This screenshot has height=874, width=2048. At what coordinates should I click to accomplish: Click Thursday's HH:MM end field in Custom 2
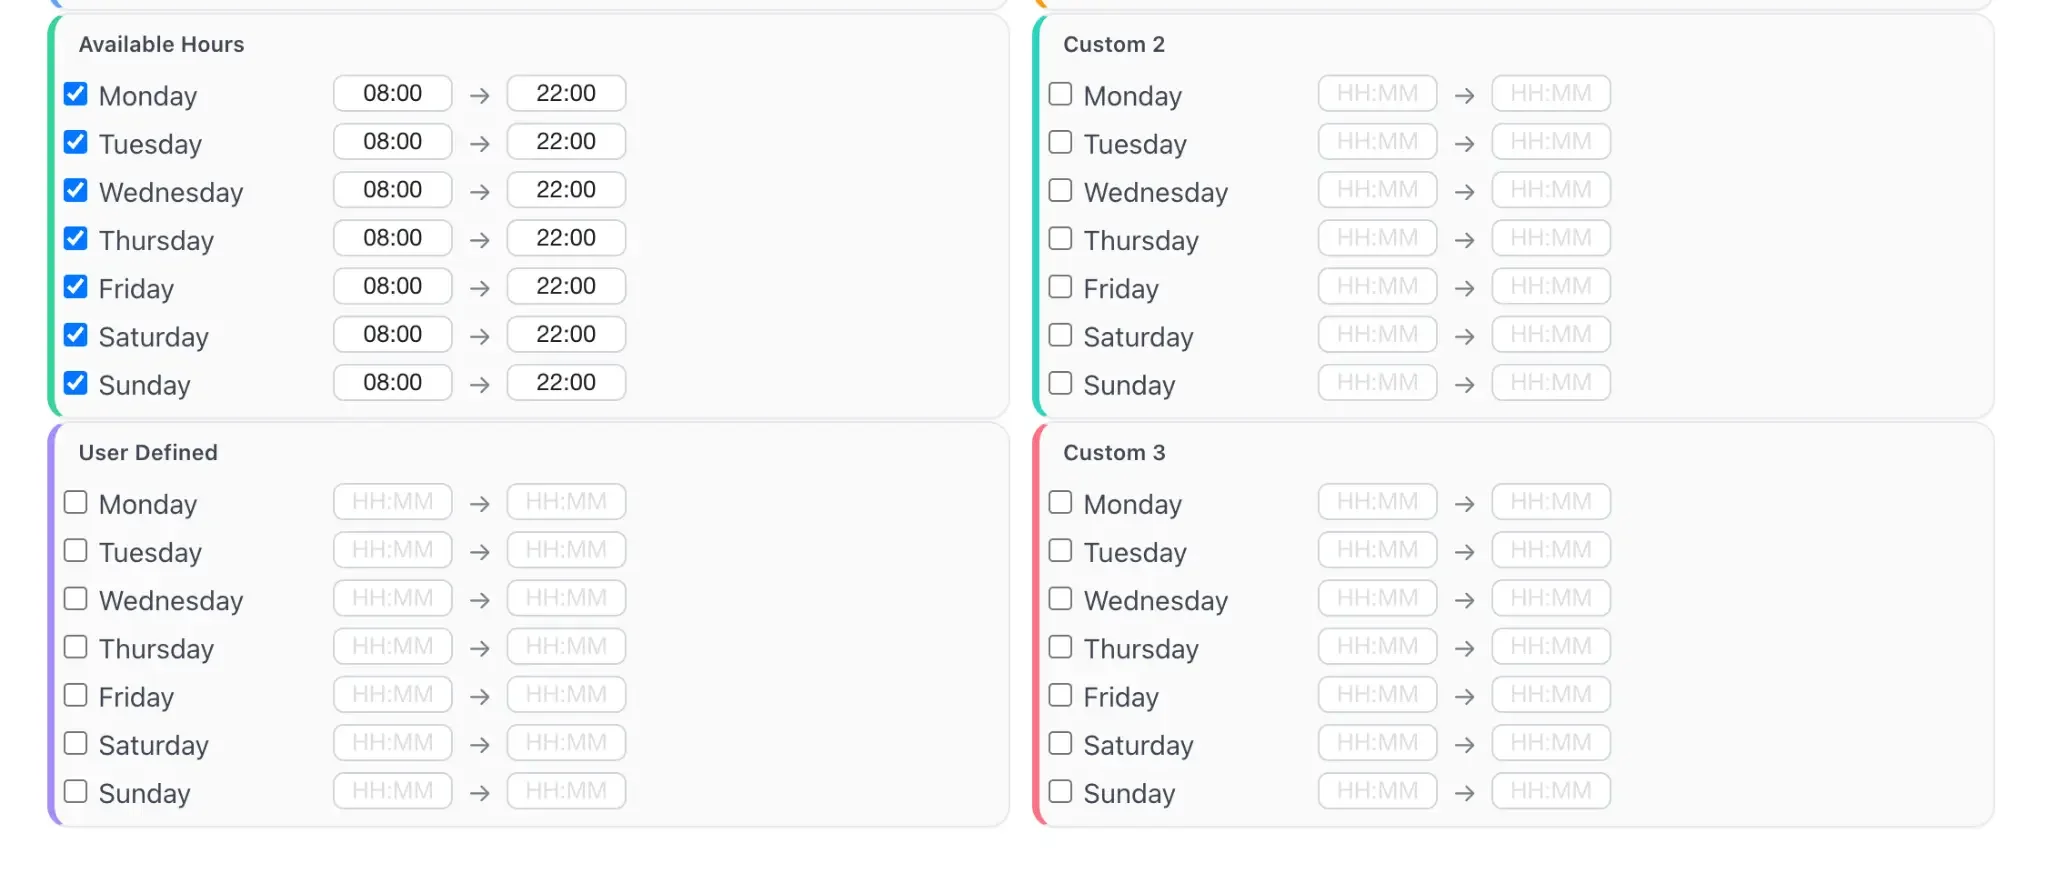[x=1550, y=238]
